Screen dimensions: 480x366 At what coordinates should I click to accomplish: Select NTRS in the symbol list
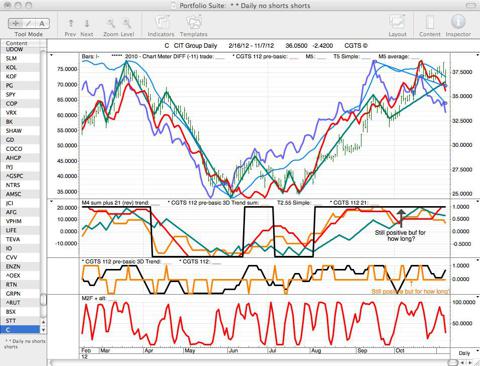(x=21, y=185)
